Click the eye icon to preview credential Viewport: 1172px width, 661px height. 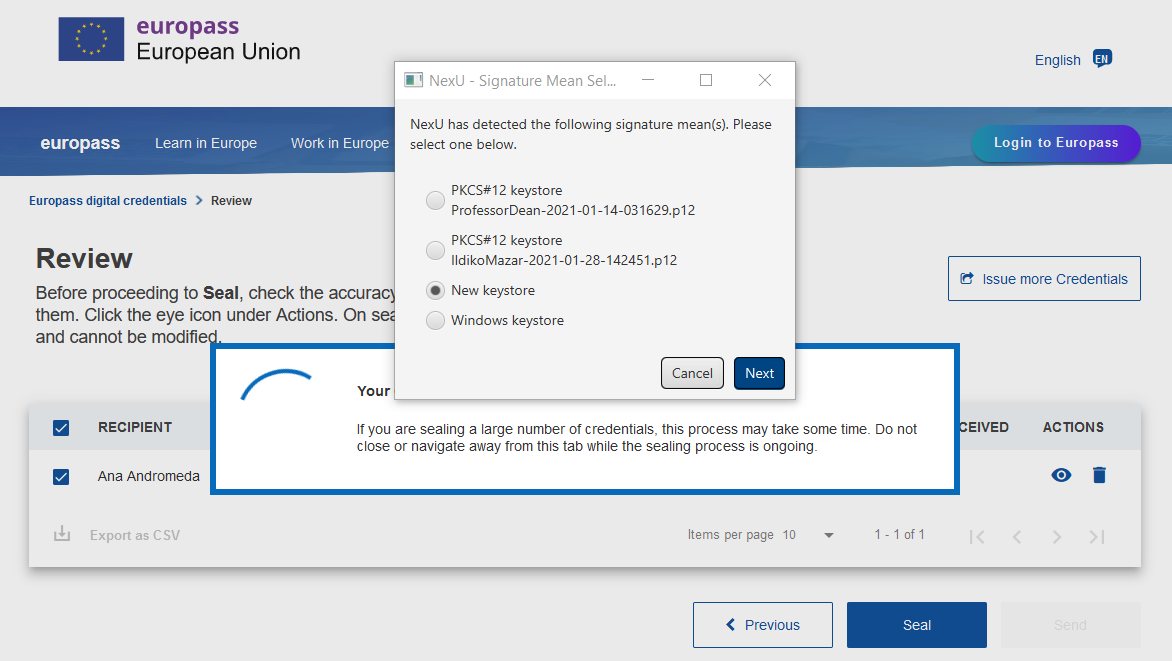click(x=1061, y=475)
